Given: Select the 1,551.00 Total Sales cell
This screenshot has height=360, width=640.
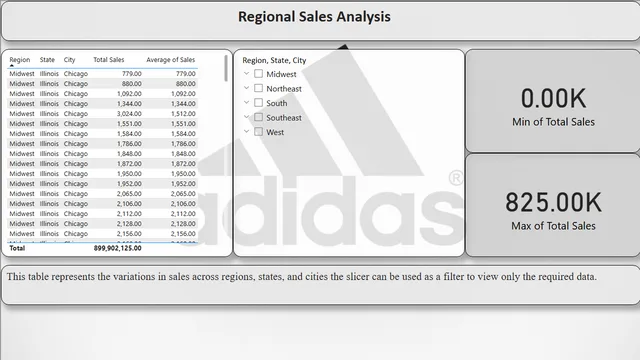Looking at the screenshot, I should click(x=129, y=124).
